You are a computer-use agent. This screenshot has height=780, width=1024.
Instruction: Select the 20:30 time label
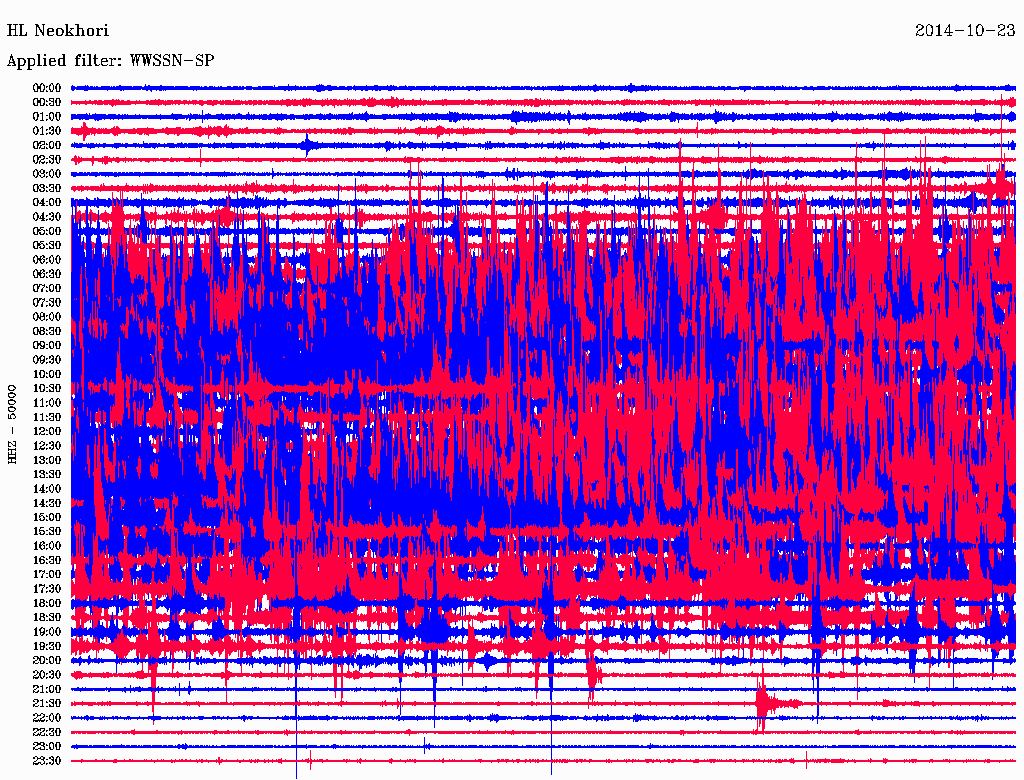(46, 675)
